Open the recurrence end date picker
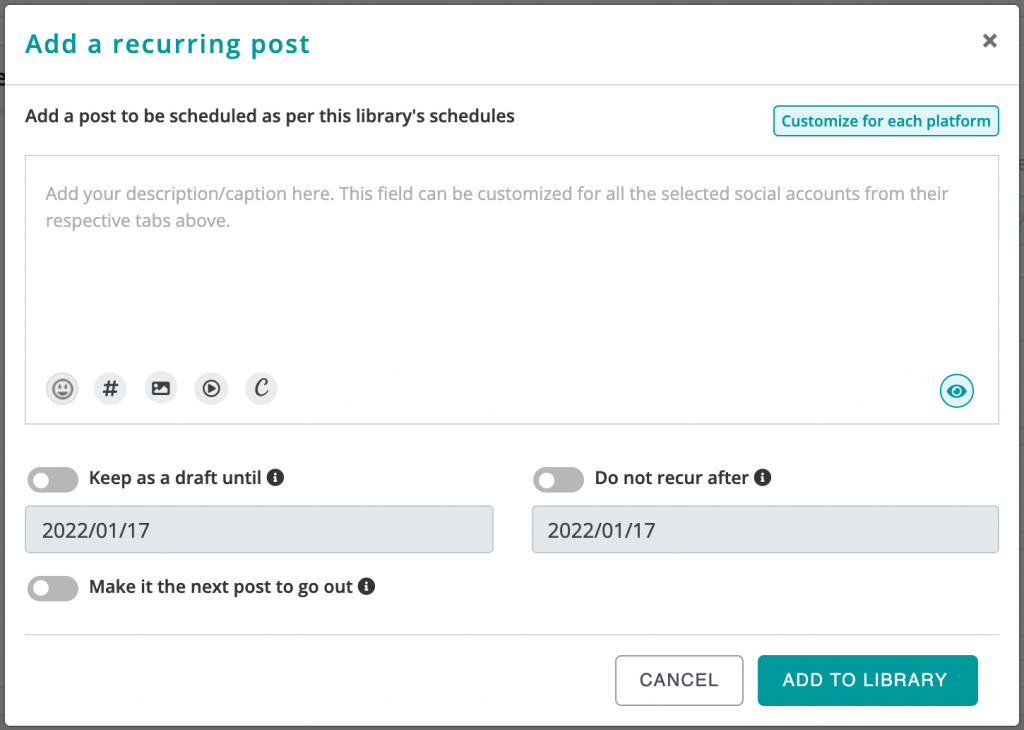1024x730 pixels. [x=764, y=529]
